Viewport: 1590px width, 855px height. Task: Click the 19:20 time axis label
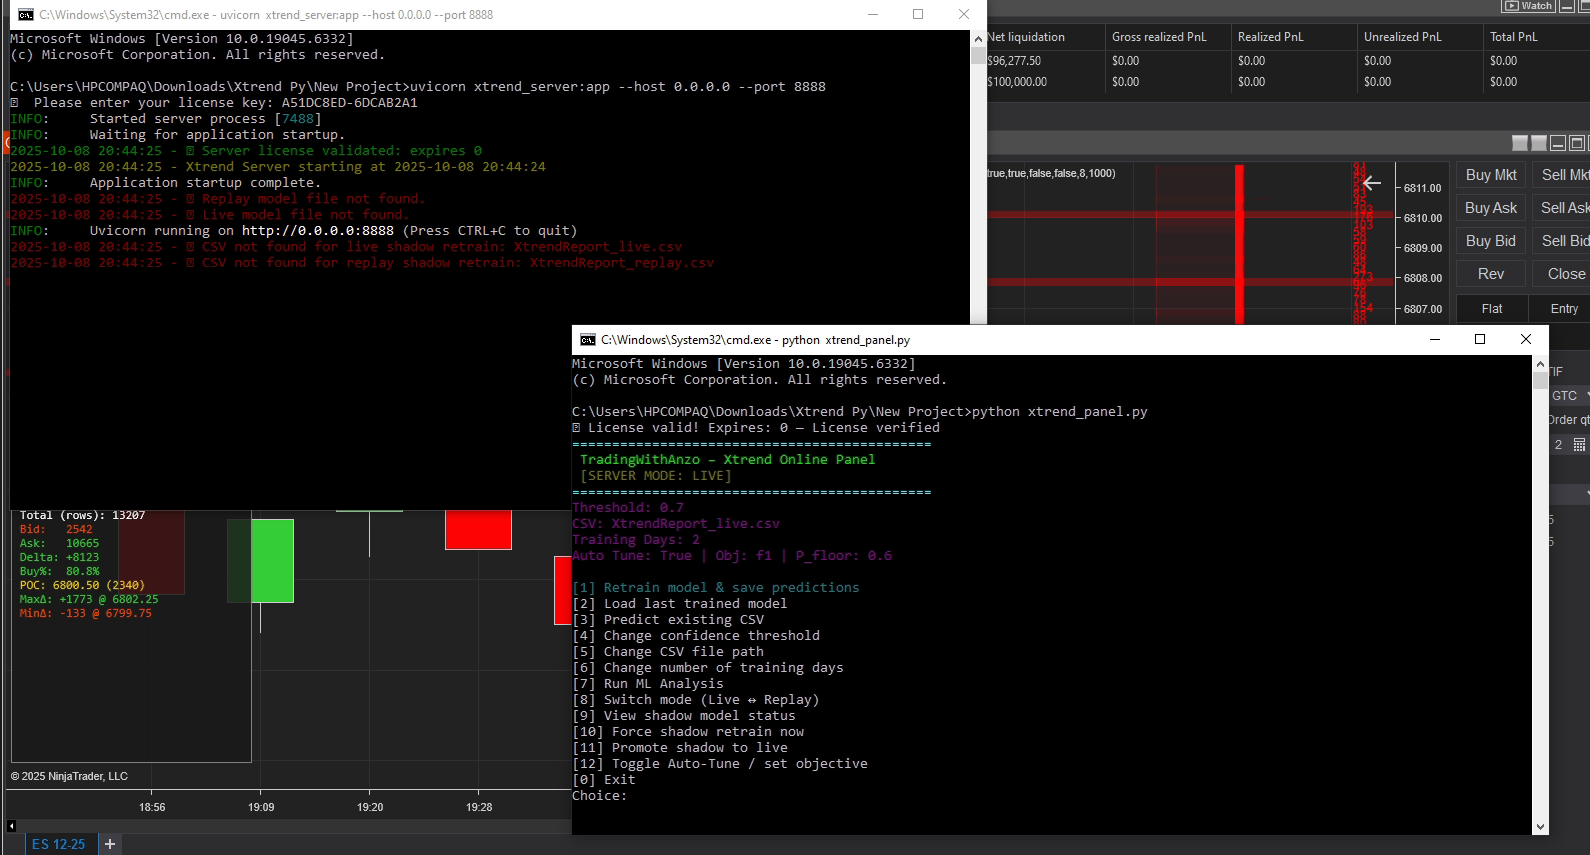(370, 807)
